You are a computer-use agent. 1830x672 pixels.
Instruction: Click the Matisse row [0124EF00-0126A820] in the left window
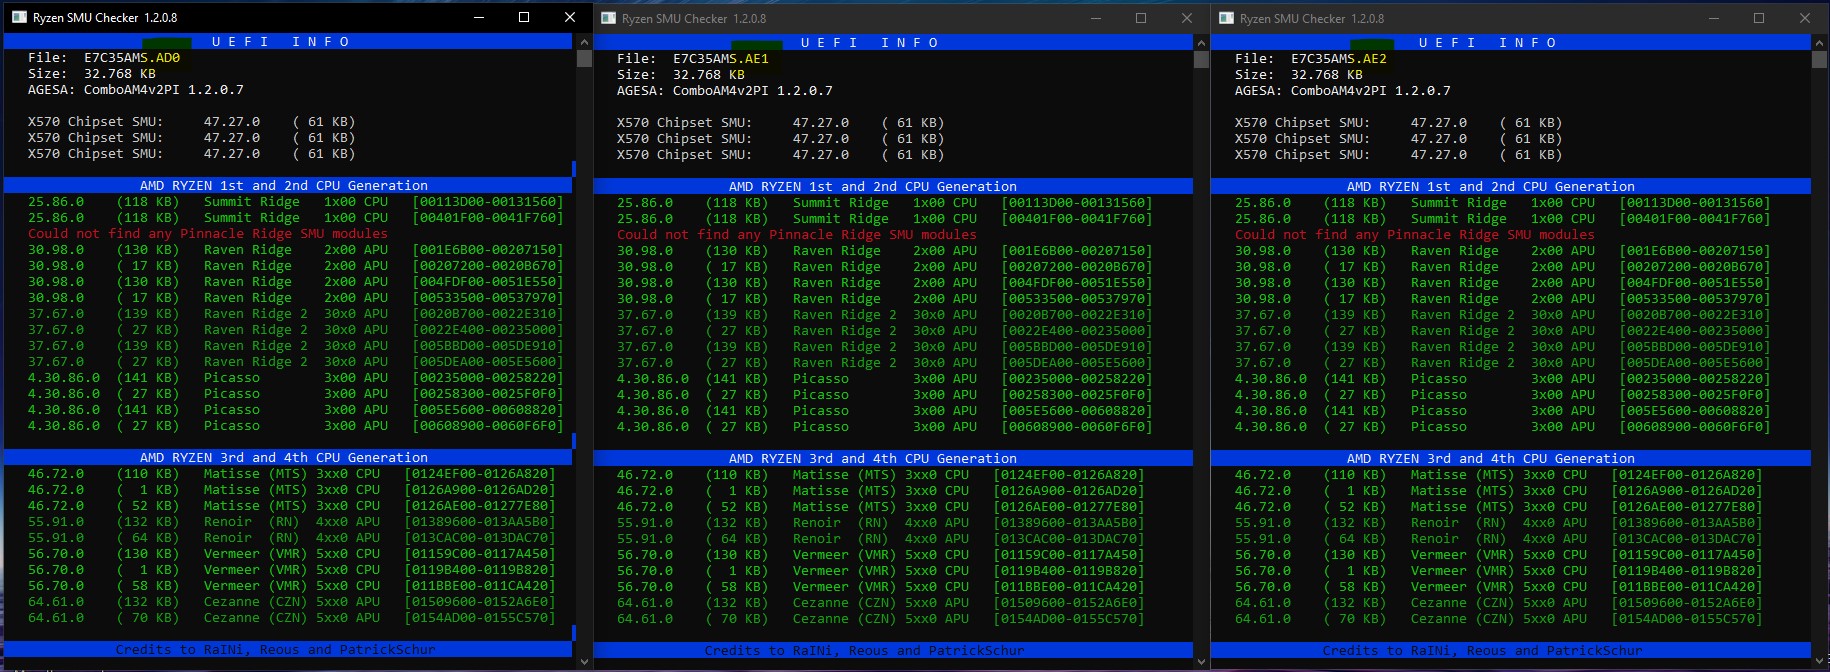tap(292, 474)
